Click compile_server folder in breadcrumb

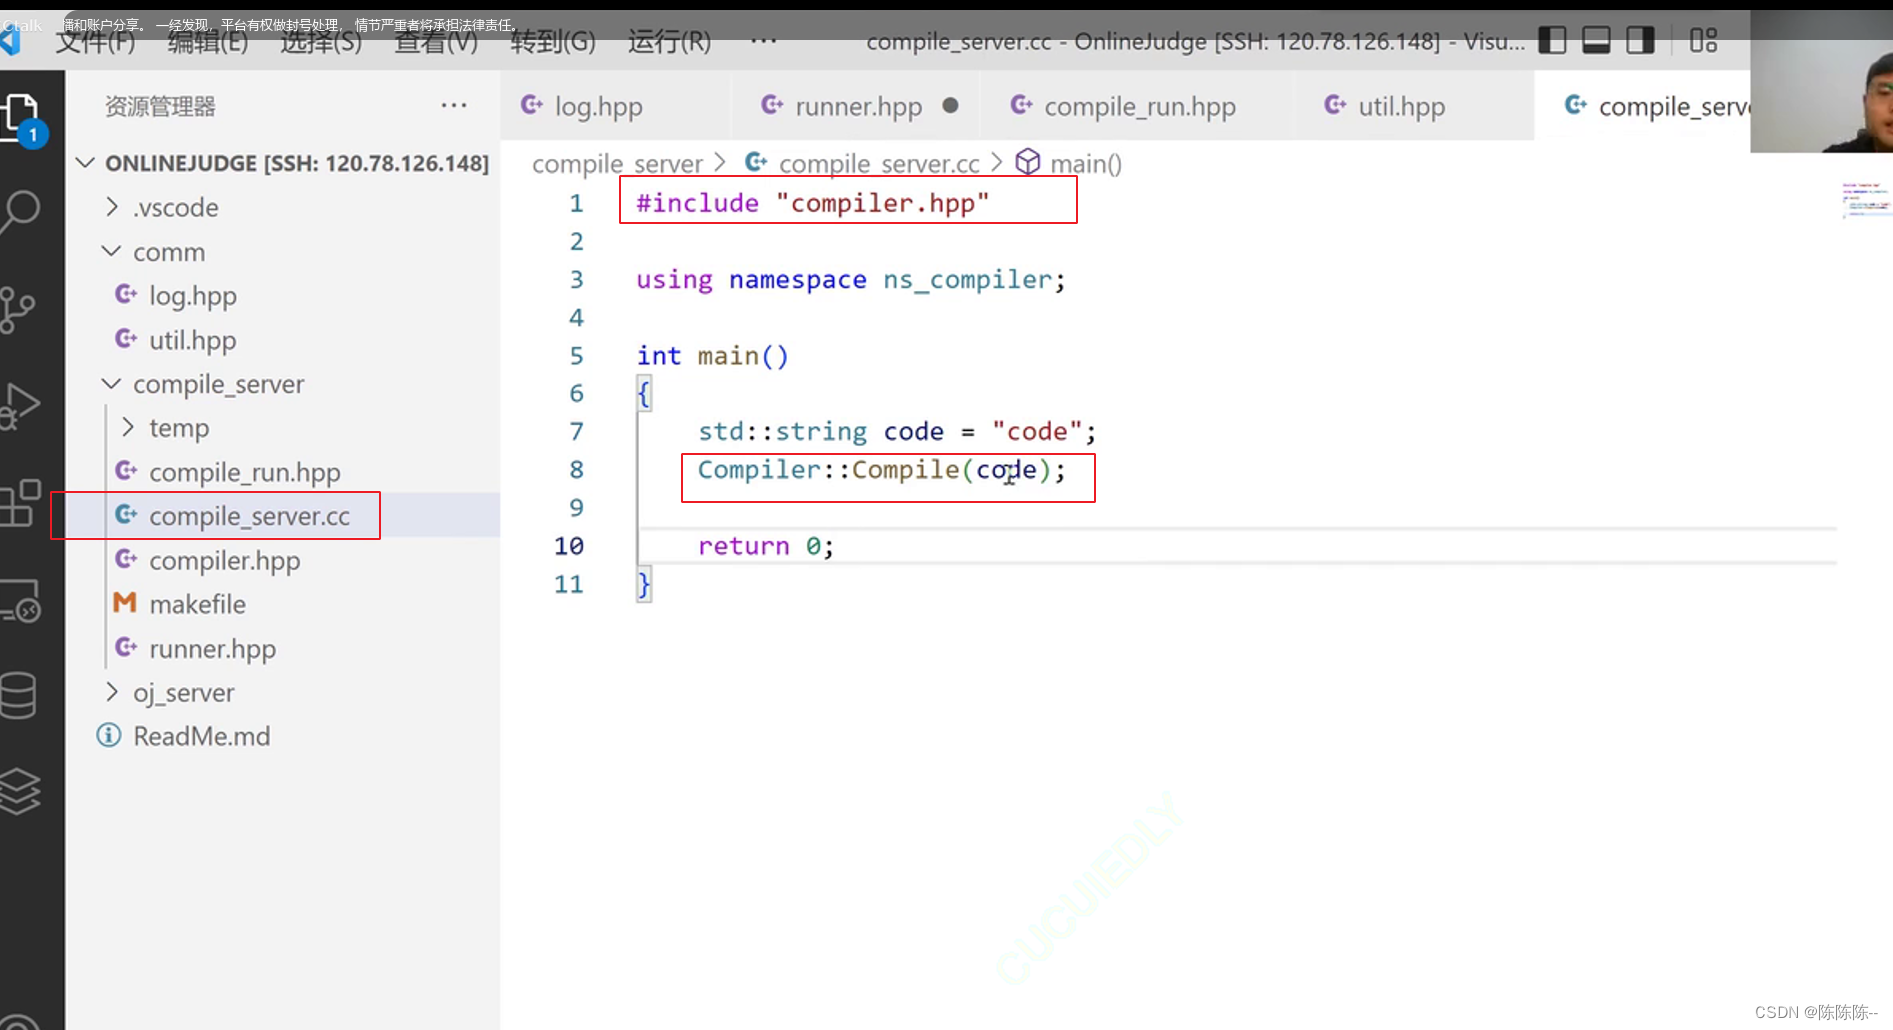pyautogui.click(x=617, y=163)
